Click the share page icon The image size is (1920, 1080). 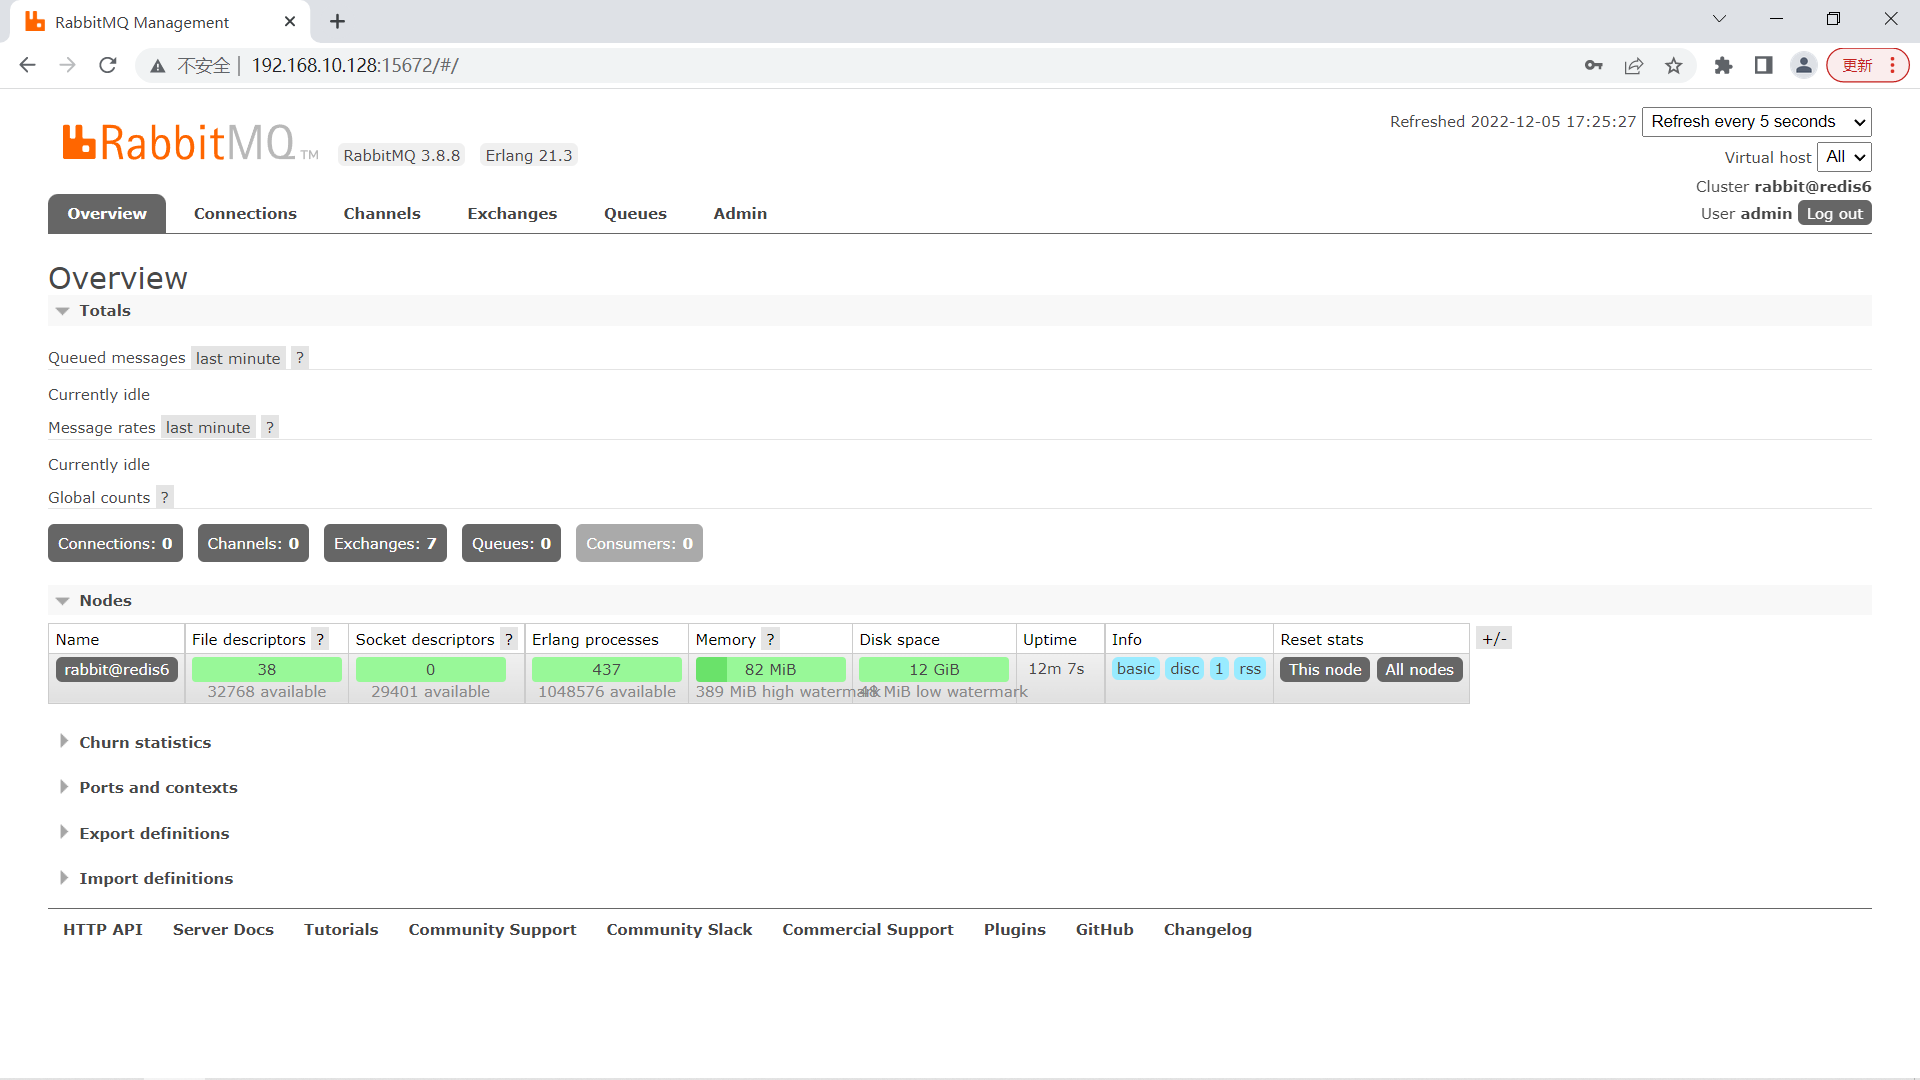(1633, 66)
